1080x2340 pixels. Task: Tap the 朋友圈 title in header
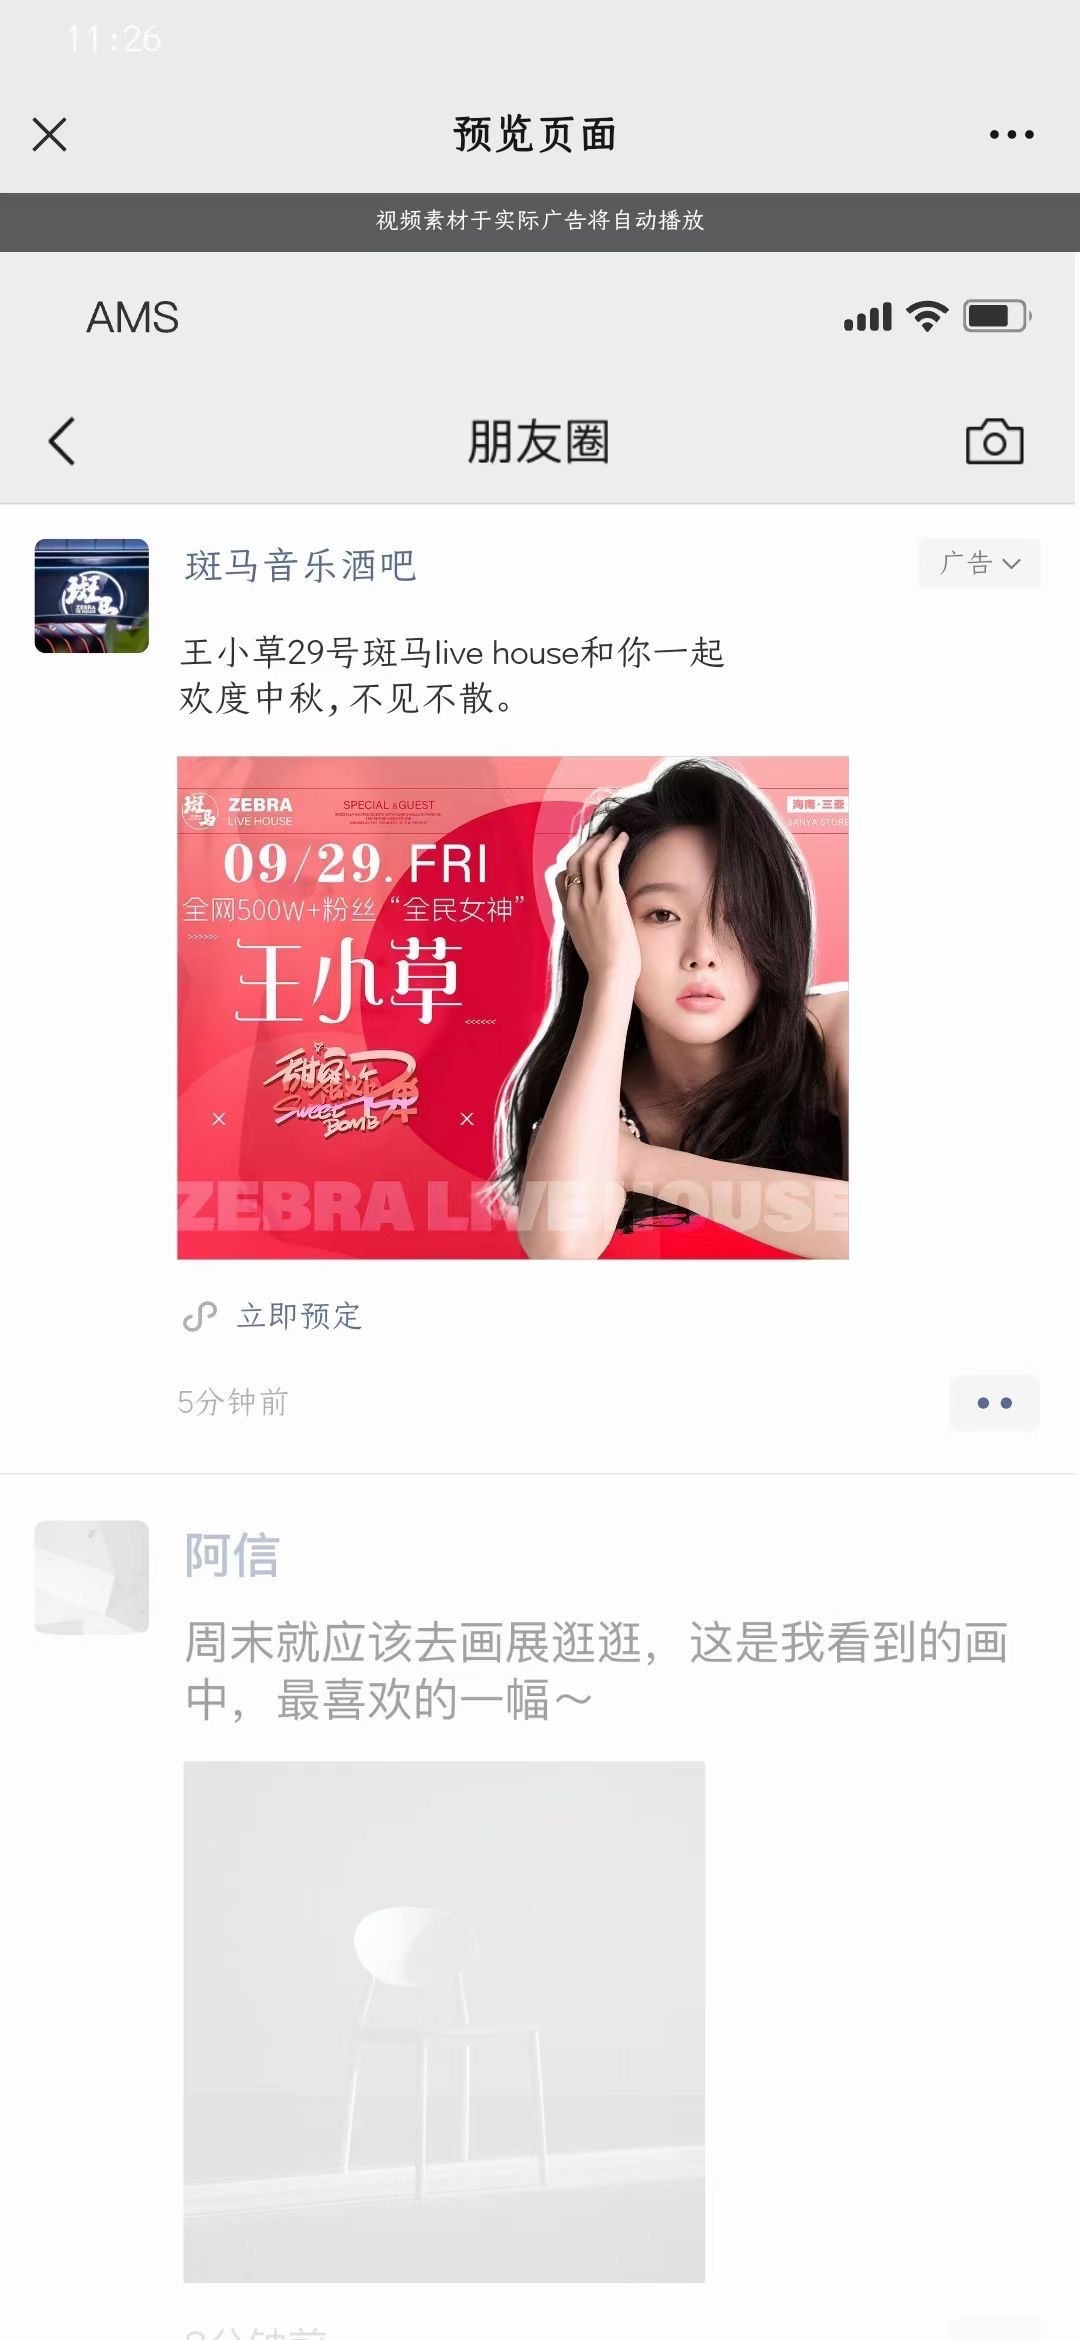point(538,442)
